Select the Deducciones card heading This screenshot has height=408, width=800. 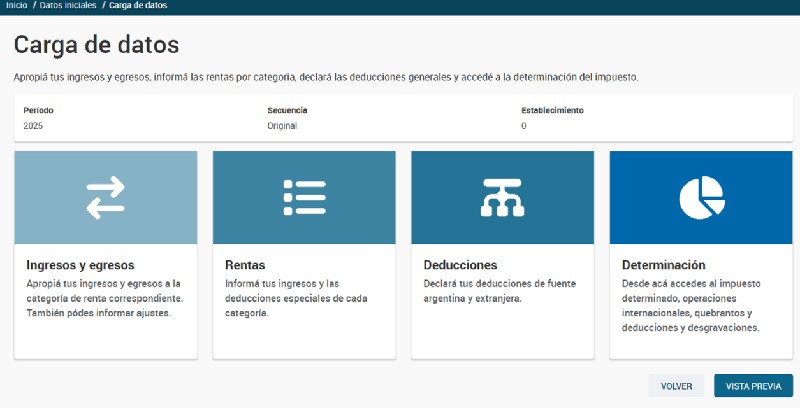coord(460,265)
